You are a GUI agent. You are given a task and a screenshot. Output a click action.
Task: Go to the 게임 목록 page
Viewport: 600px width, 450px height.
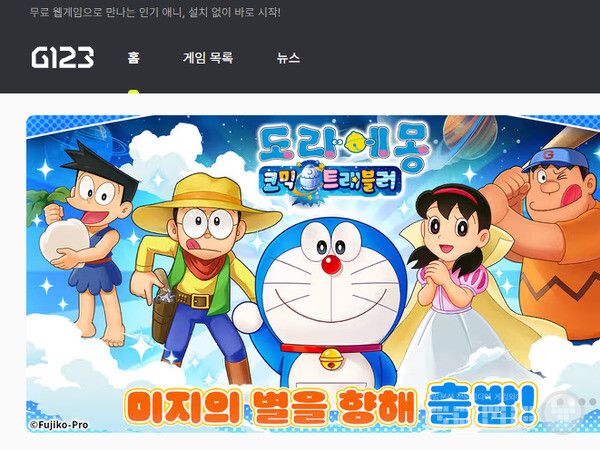click(208, 58)
